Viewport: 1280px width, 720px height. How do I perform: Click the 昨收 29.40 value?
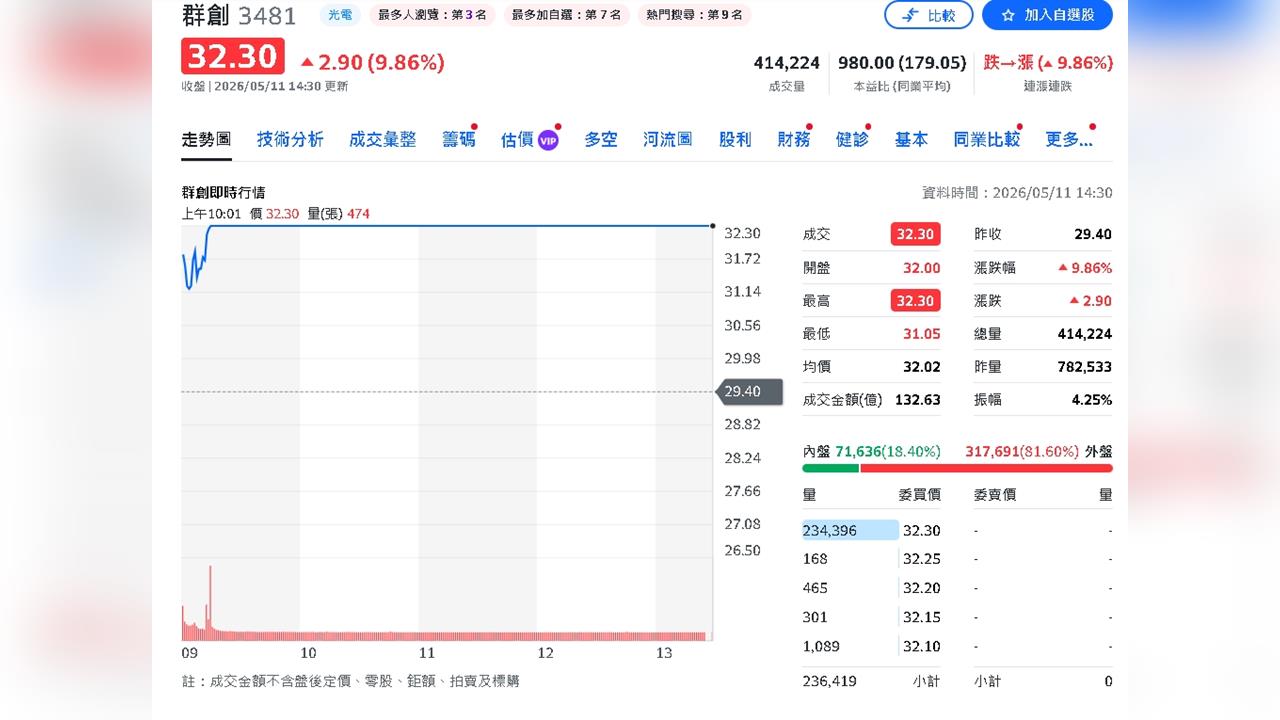[x=1093, y=234]
